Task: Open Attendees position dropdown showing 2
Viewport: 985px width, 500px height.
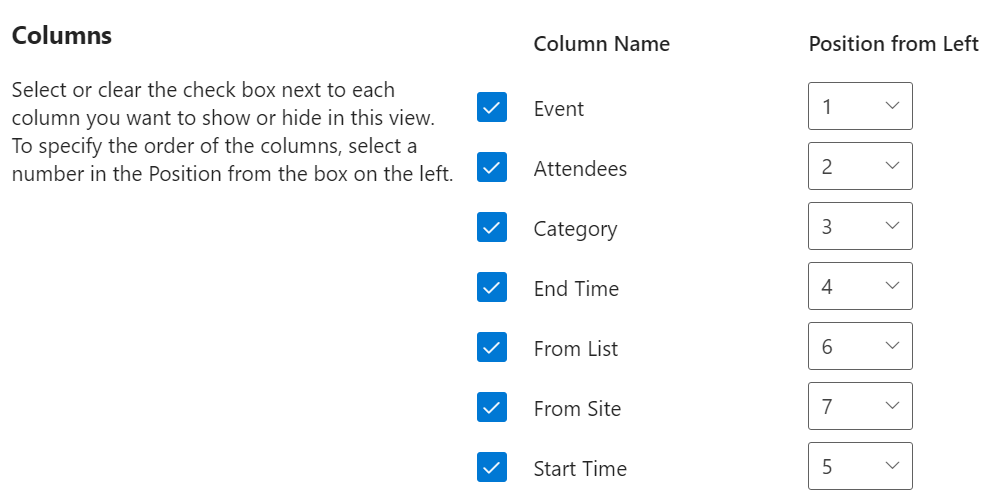Action: point(860,166)
